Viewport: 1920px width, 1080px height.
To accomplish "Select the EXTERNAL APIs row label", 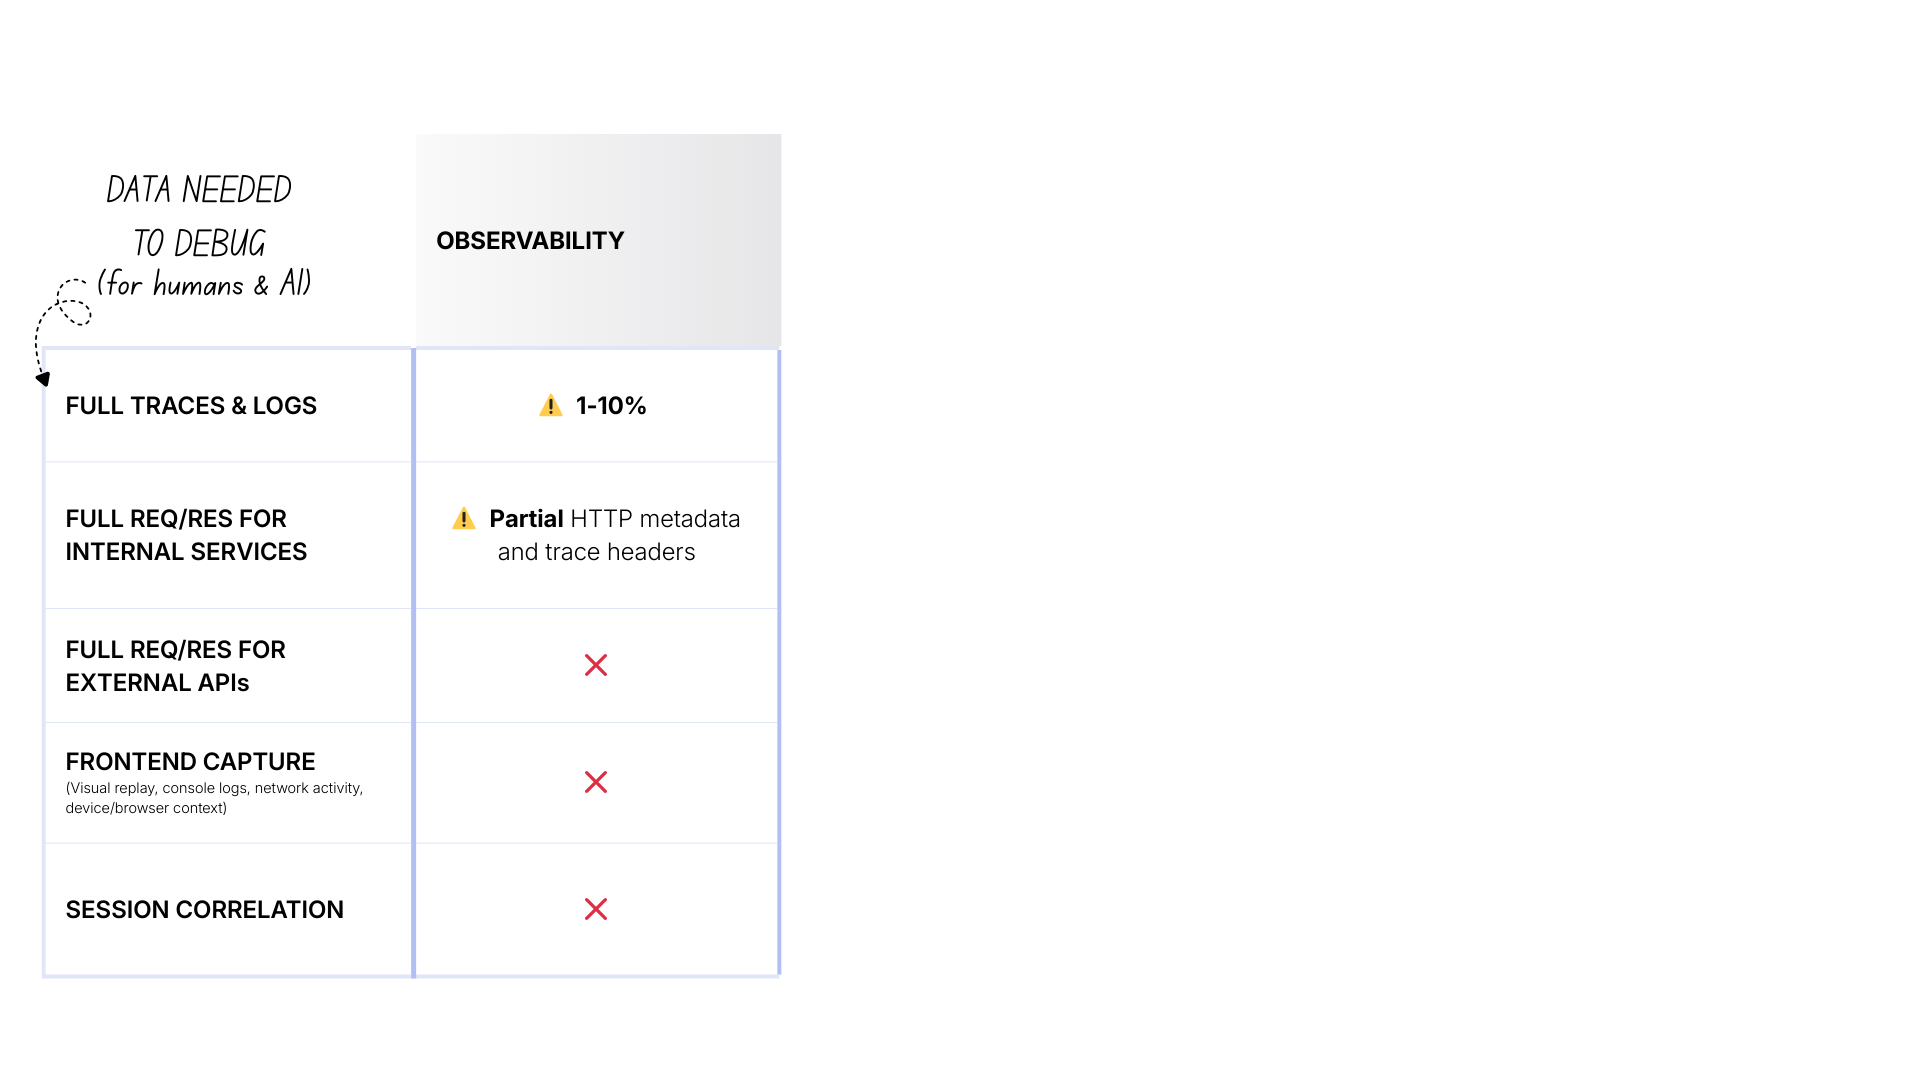I will pyautogui.click(x=157, y=683).
